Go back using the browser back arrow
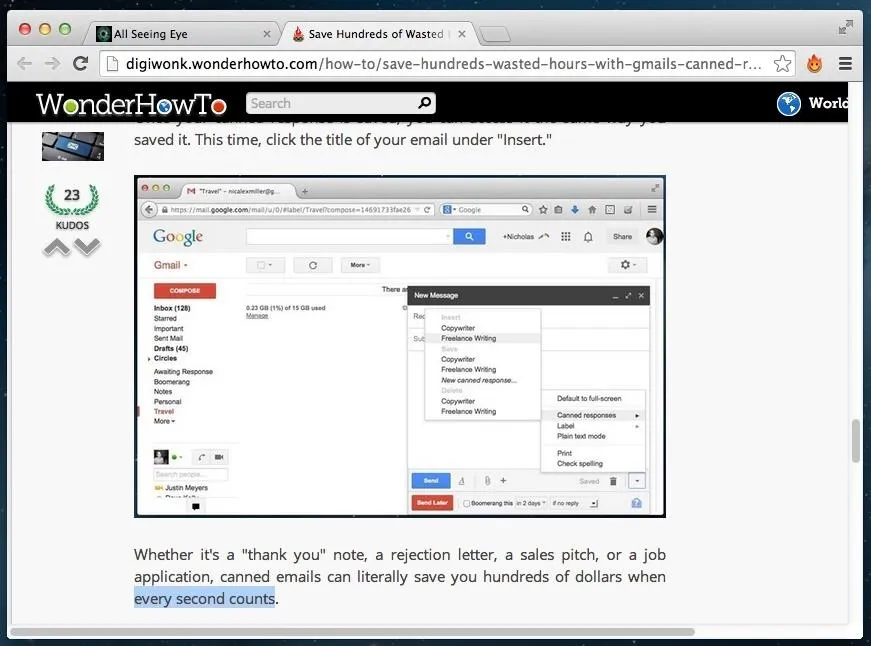Viewport: 871px width, 646px height. (24, 64)
